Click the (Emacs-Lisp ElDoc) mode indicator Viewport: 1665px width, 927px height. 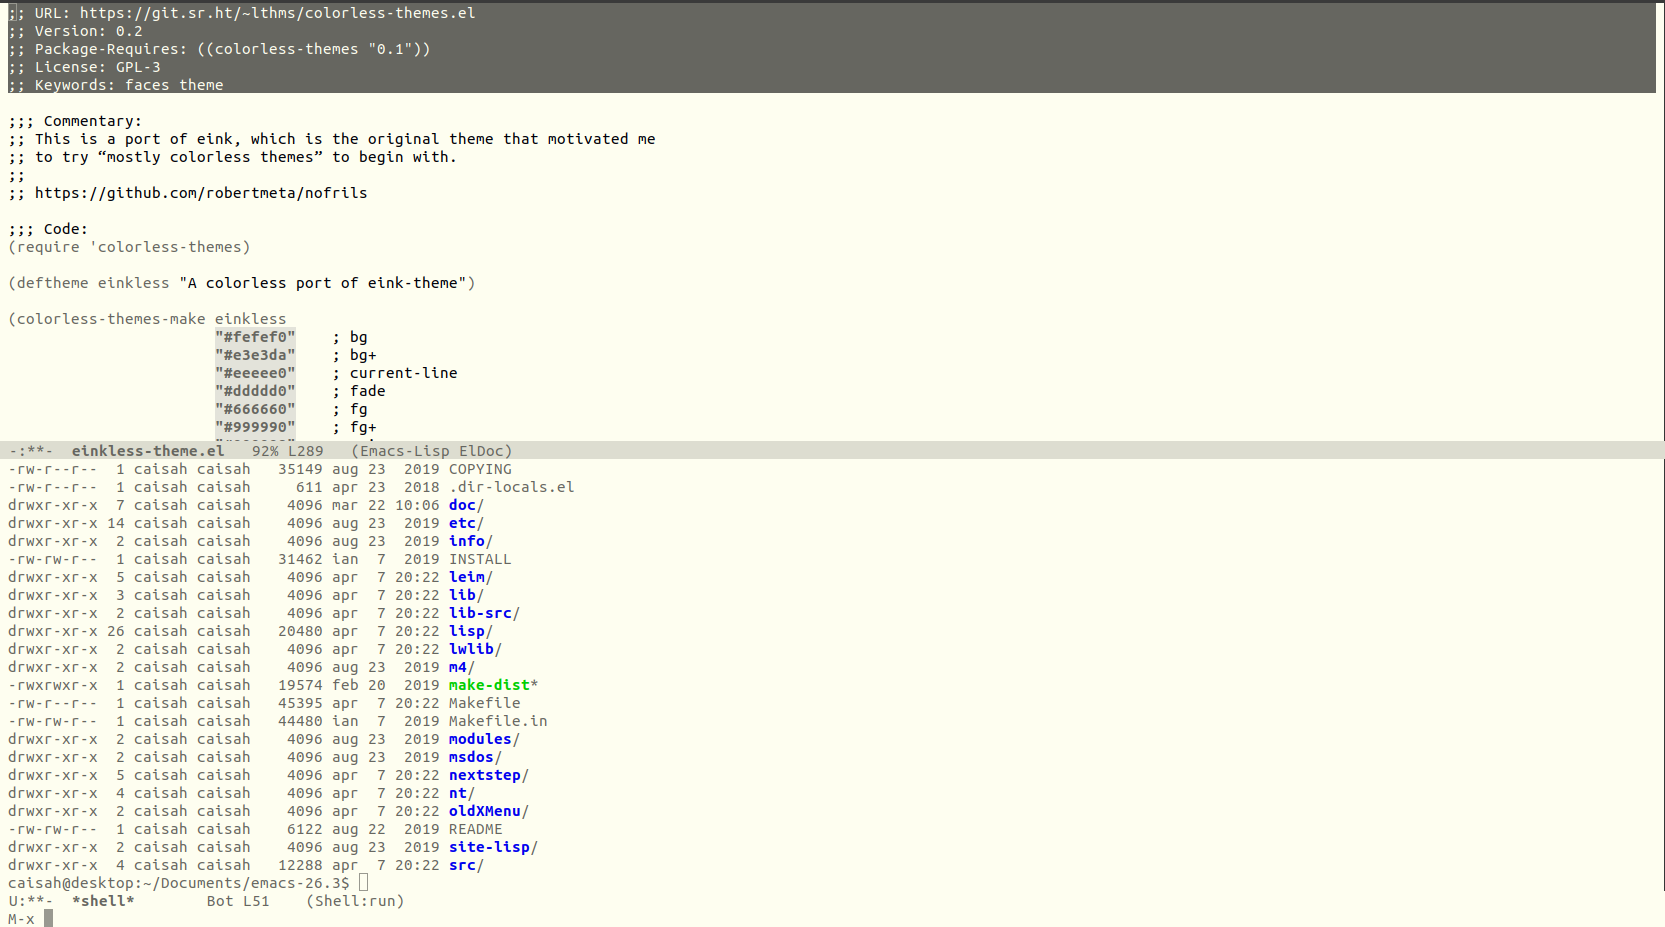[431, 451]
